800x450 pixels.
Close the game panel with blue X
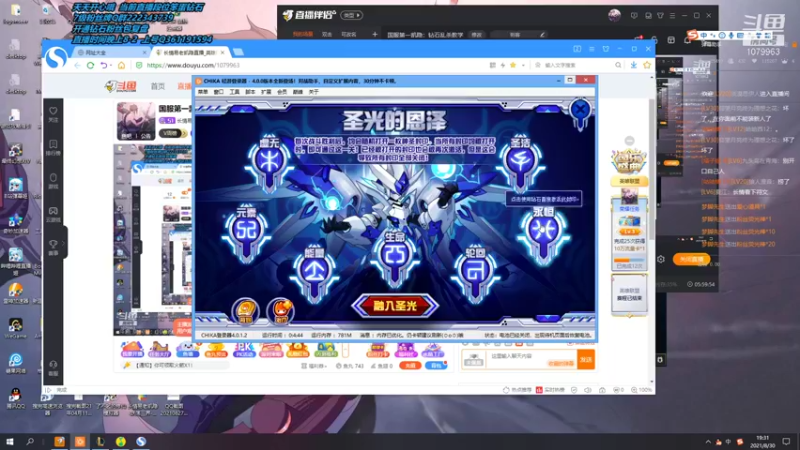pos(580,110)
